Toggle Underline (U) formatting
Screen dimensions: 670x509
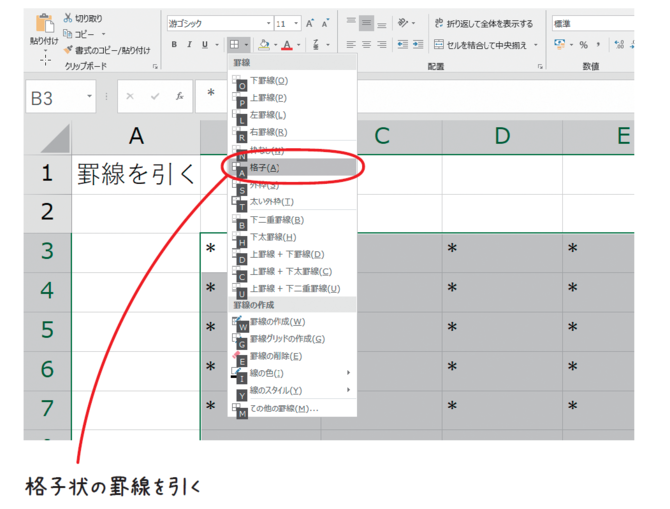[205, 44]
